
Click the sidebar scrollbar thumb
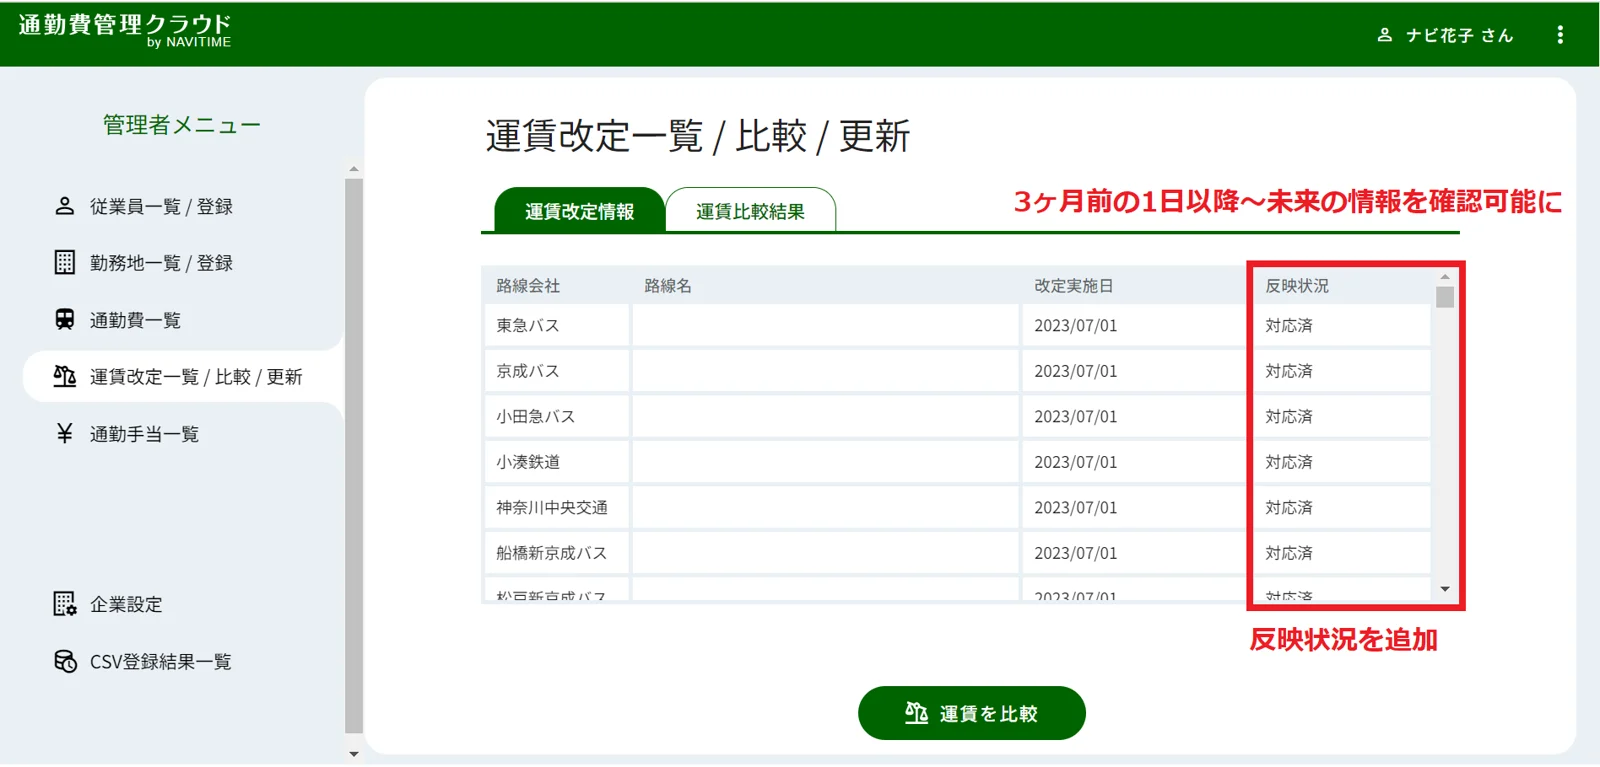[x=354, y=456]
